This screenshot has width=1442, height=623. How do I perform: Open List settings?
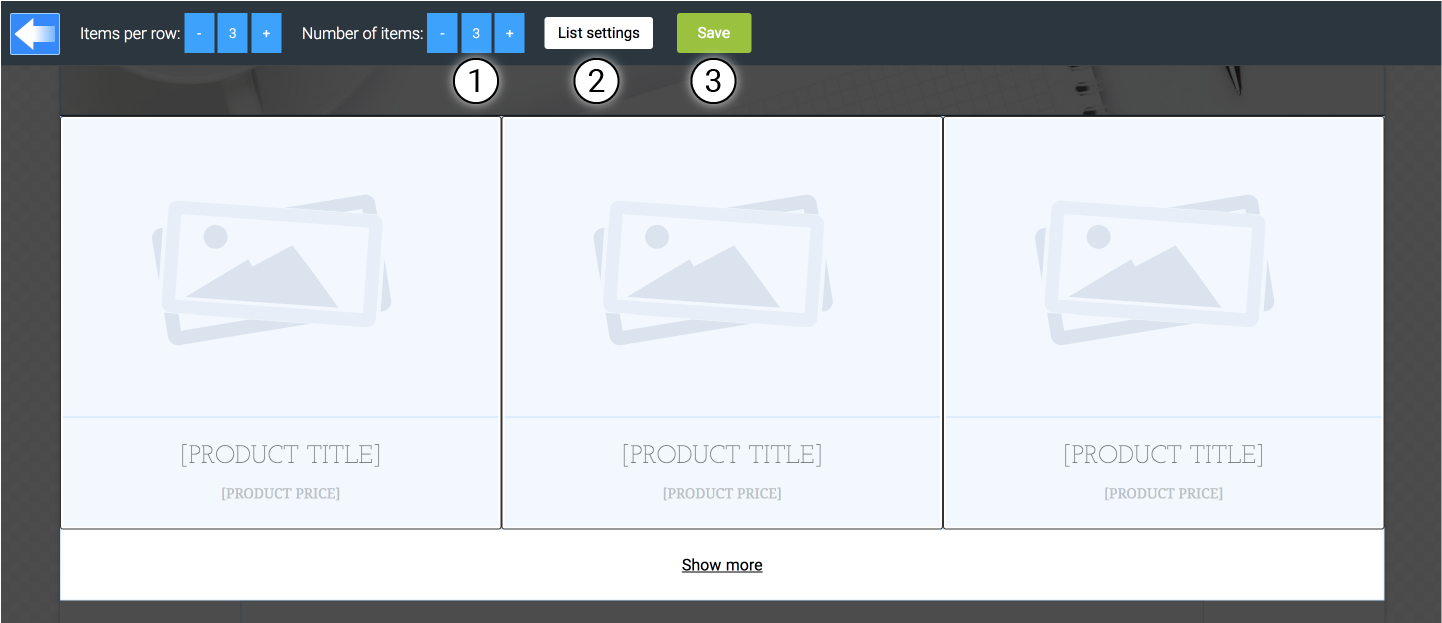(x=598, y=33)
